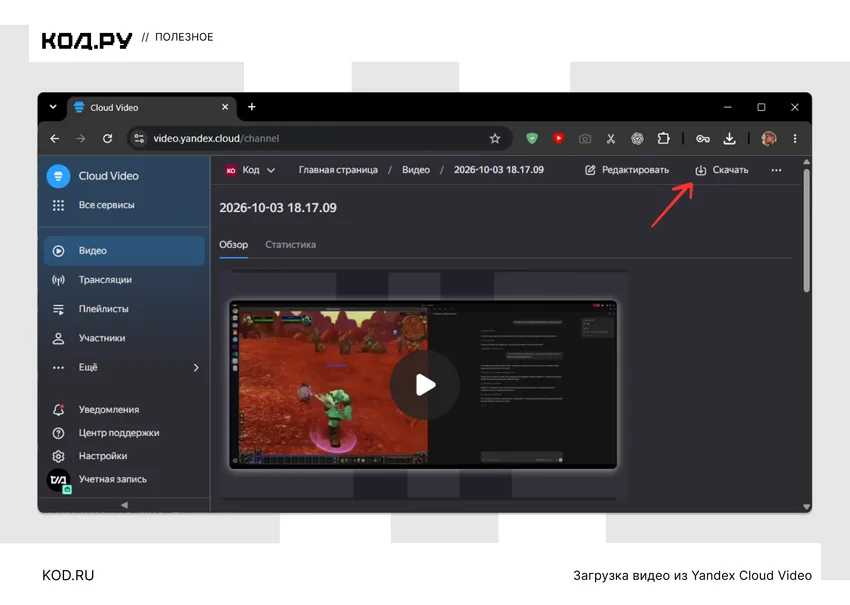Click the Скачать download button
Viewport: 850px width, 605px height.
pyautogui.click(x=722, y=170)
